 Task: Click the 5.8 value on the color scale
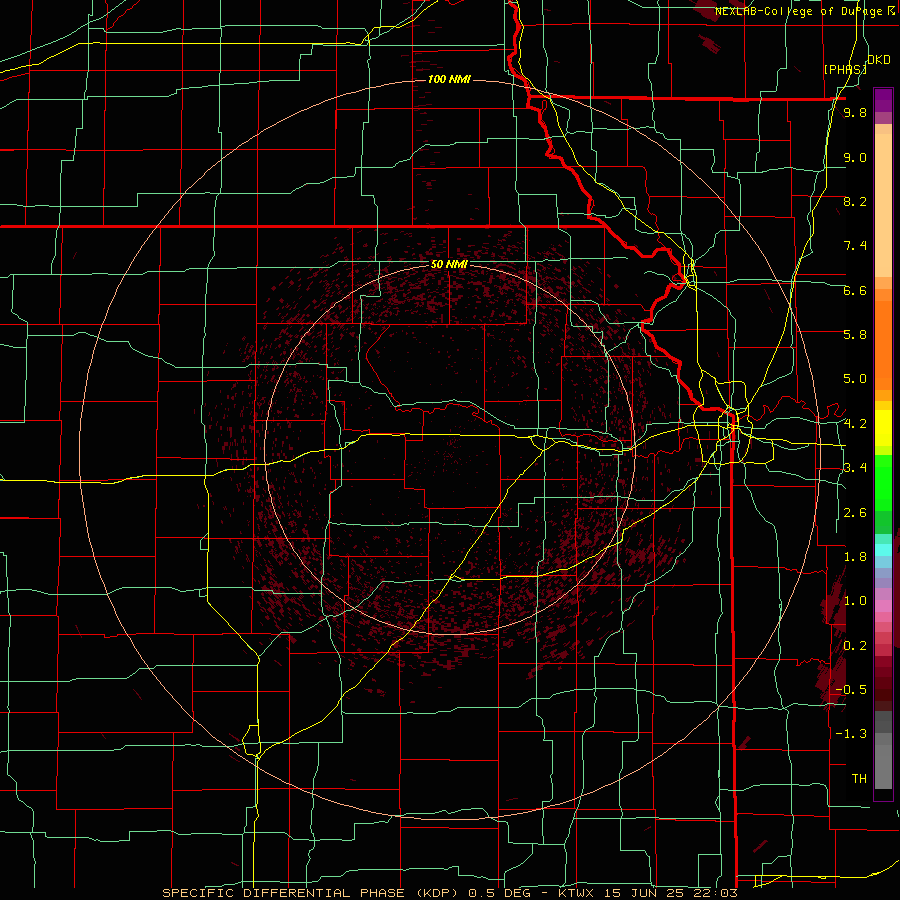point(855,335)
